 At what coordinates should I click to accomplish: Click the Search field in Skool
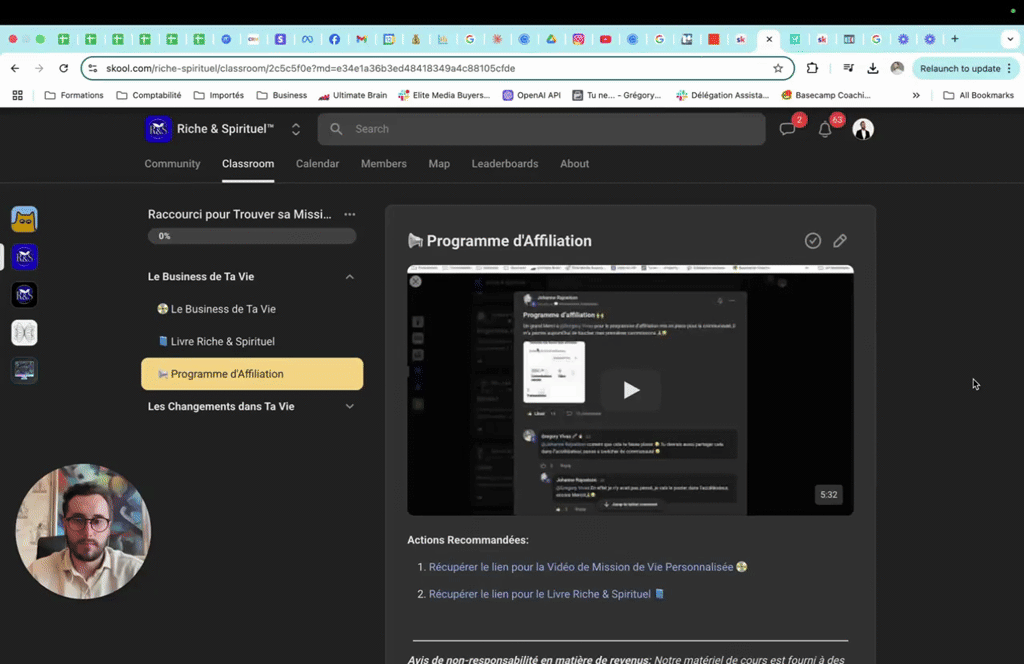tap(541, 129)
